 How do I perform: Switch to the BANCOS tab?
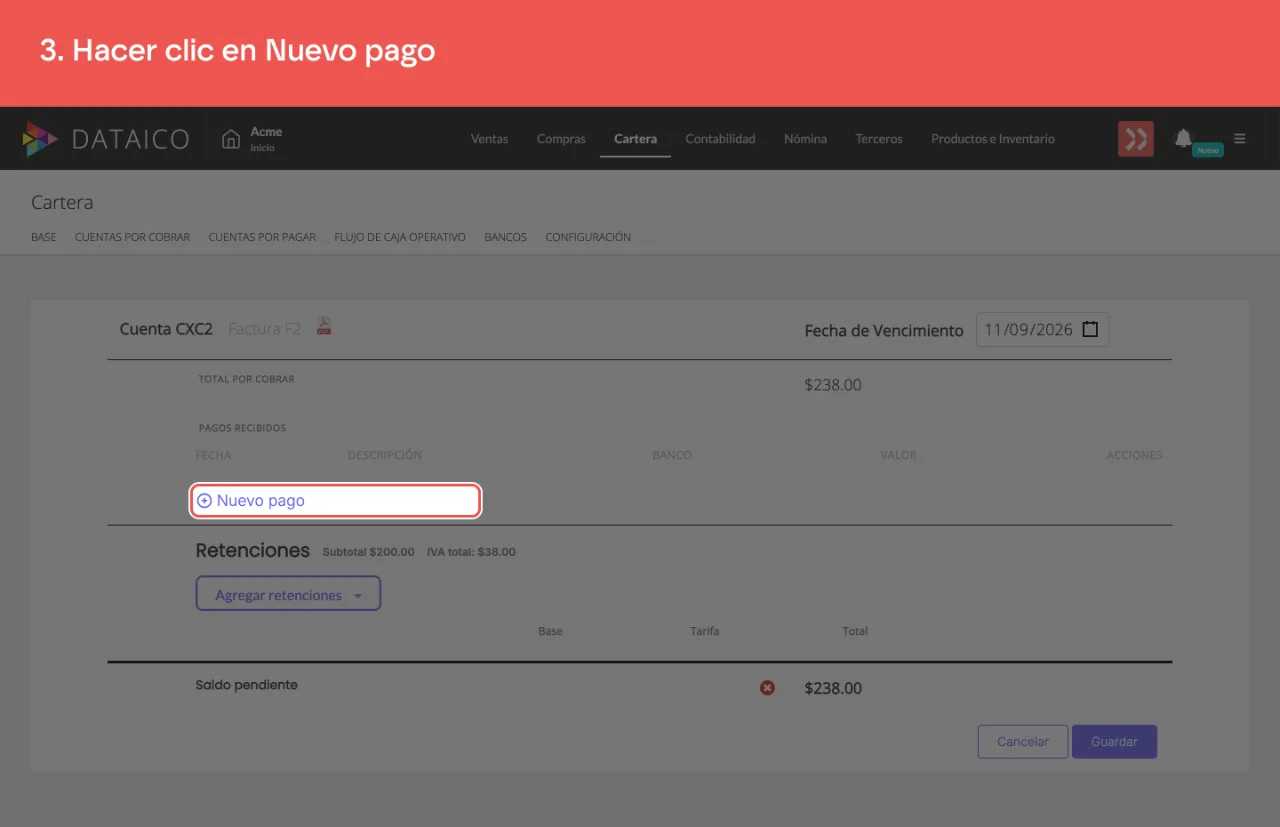(505, 238)
